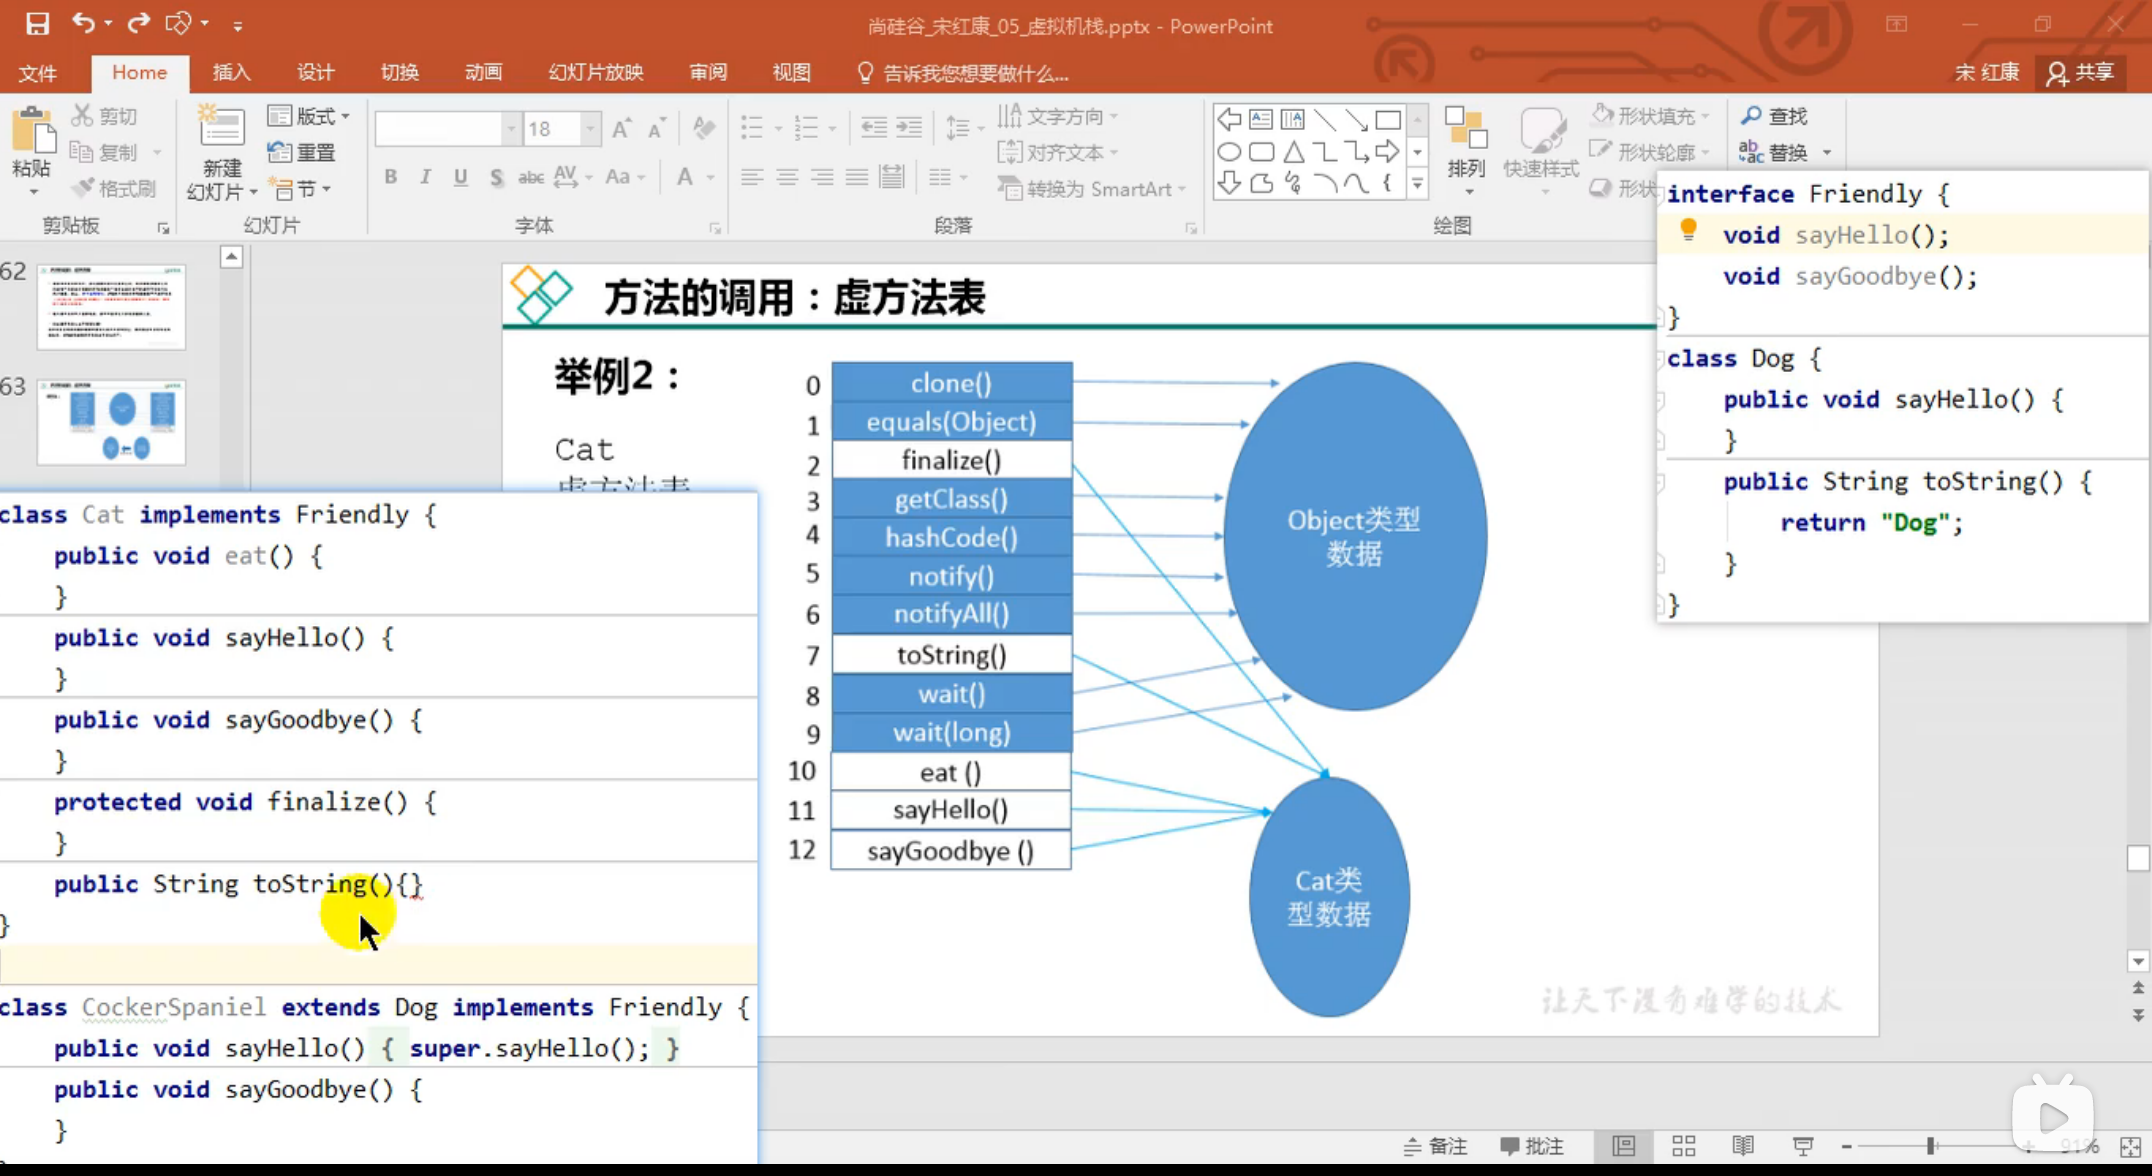The width and height of the screenshot is (2152, 1176).
Task: Click the Arrange (排列) button
Action: [1466, 150]
